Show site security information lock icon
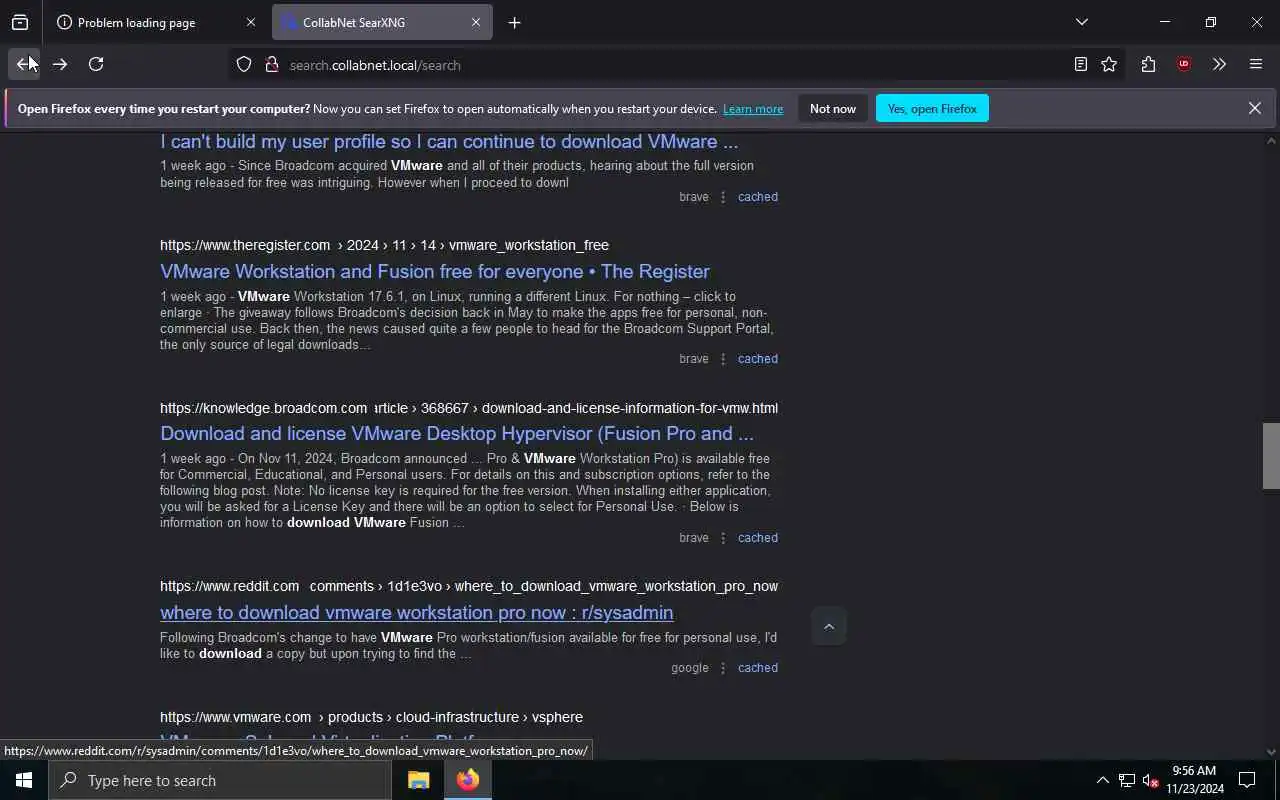Screen dimensions: 1280x800 point(271,65)
